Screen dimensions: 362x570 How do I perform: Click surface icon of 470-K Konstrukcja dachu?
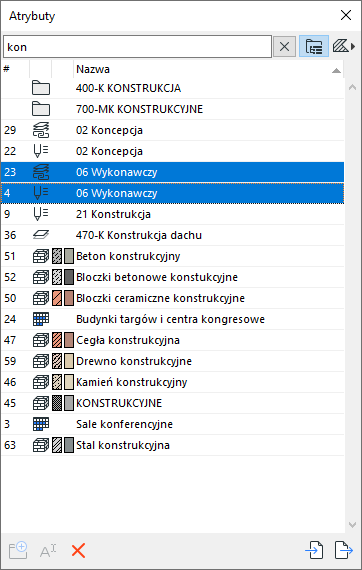tap(41, 235)
